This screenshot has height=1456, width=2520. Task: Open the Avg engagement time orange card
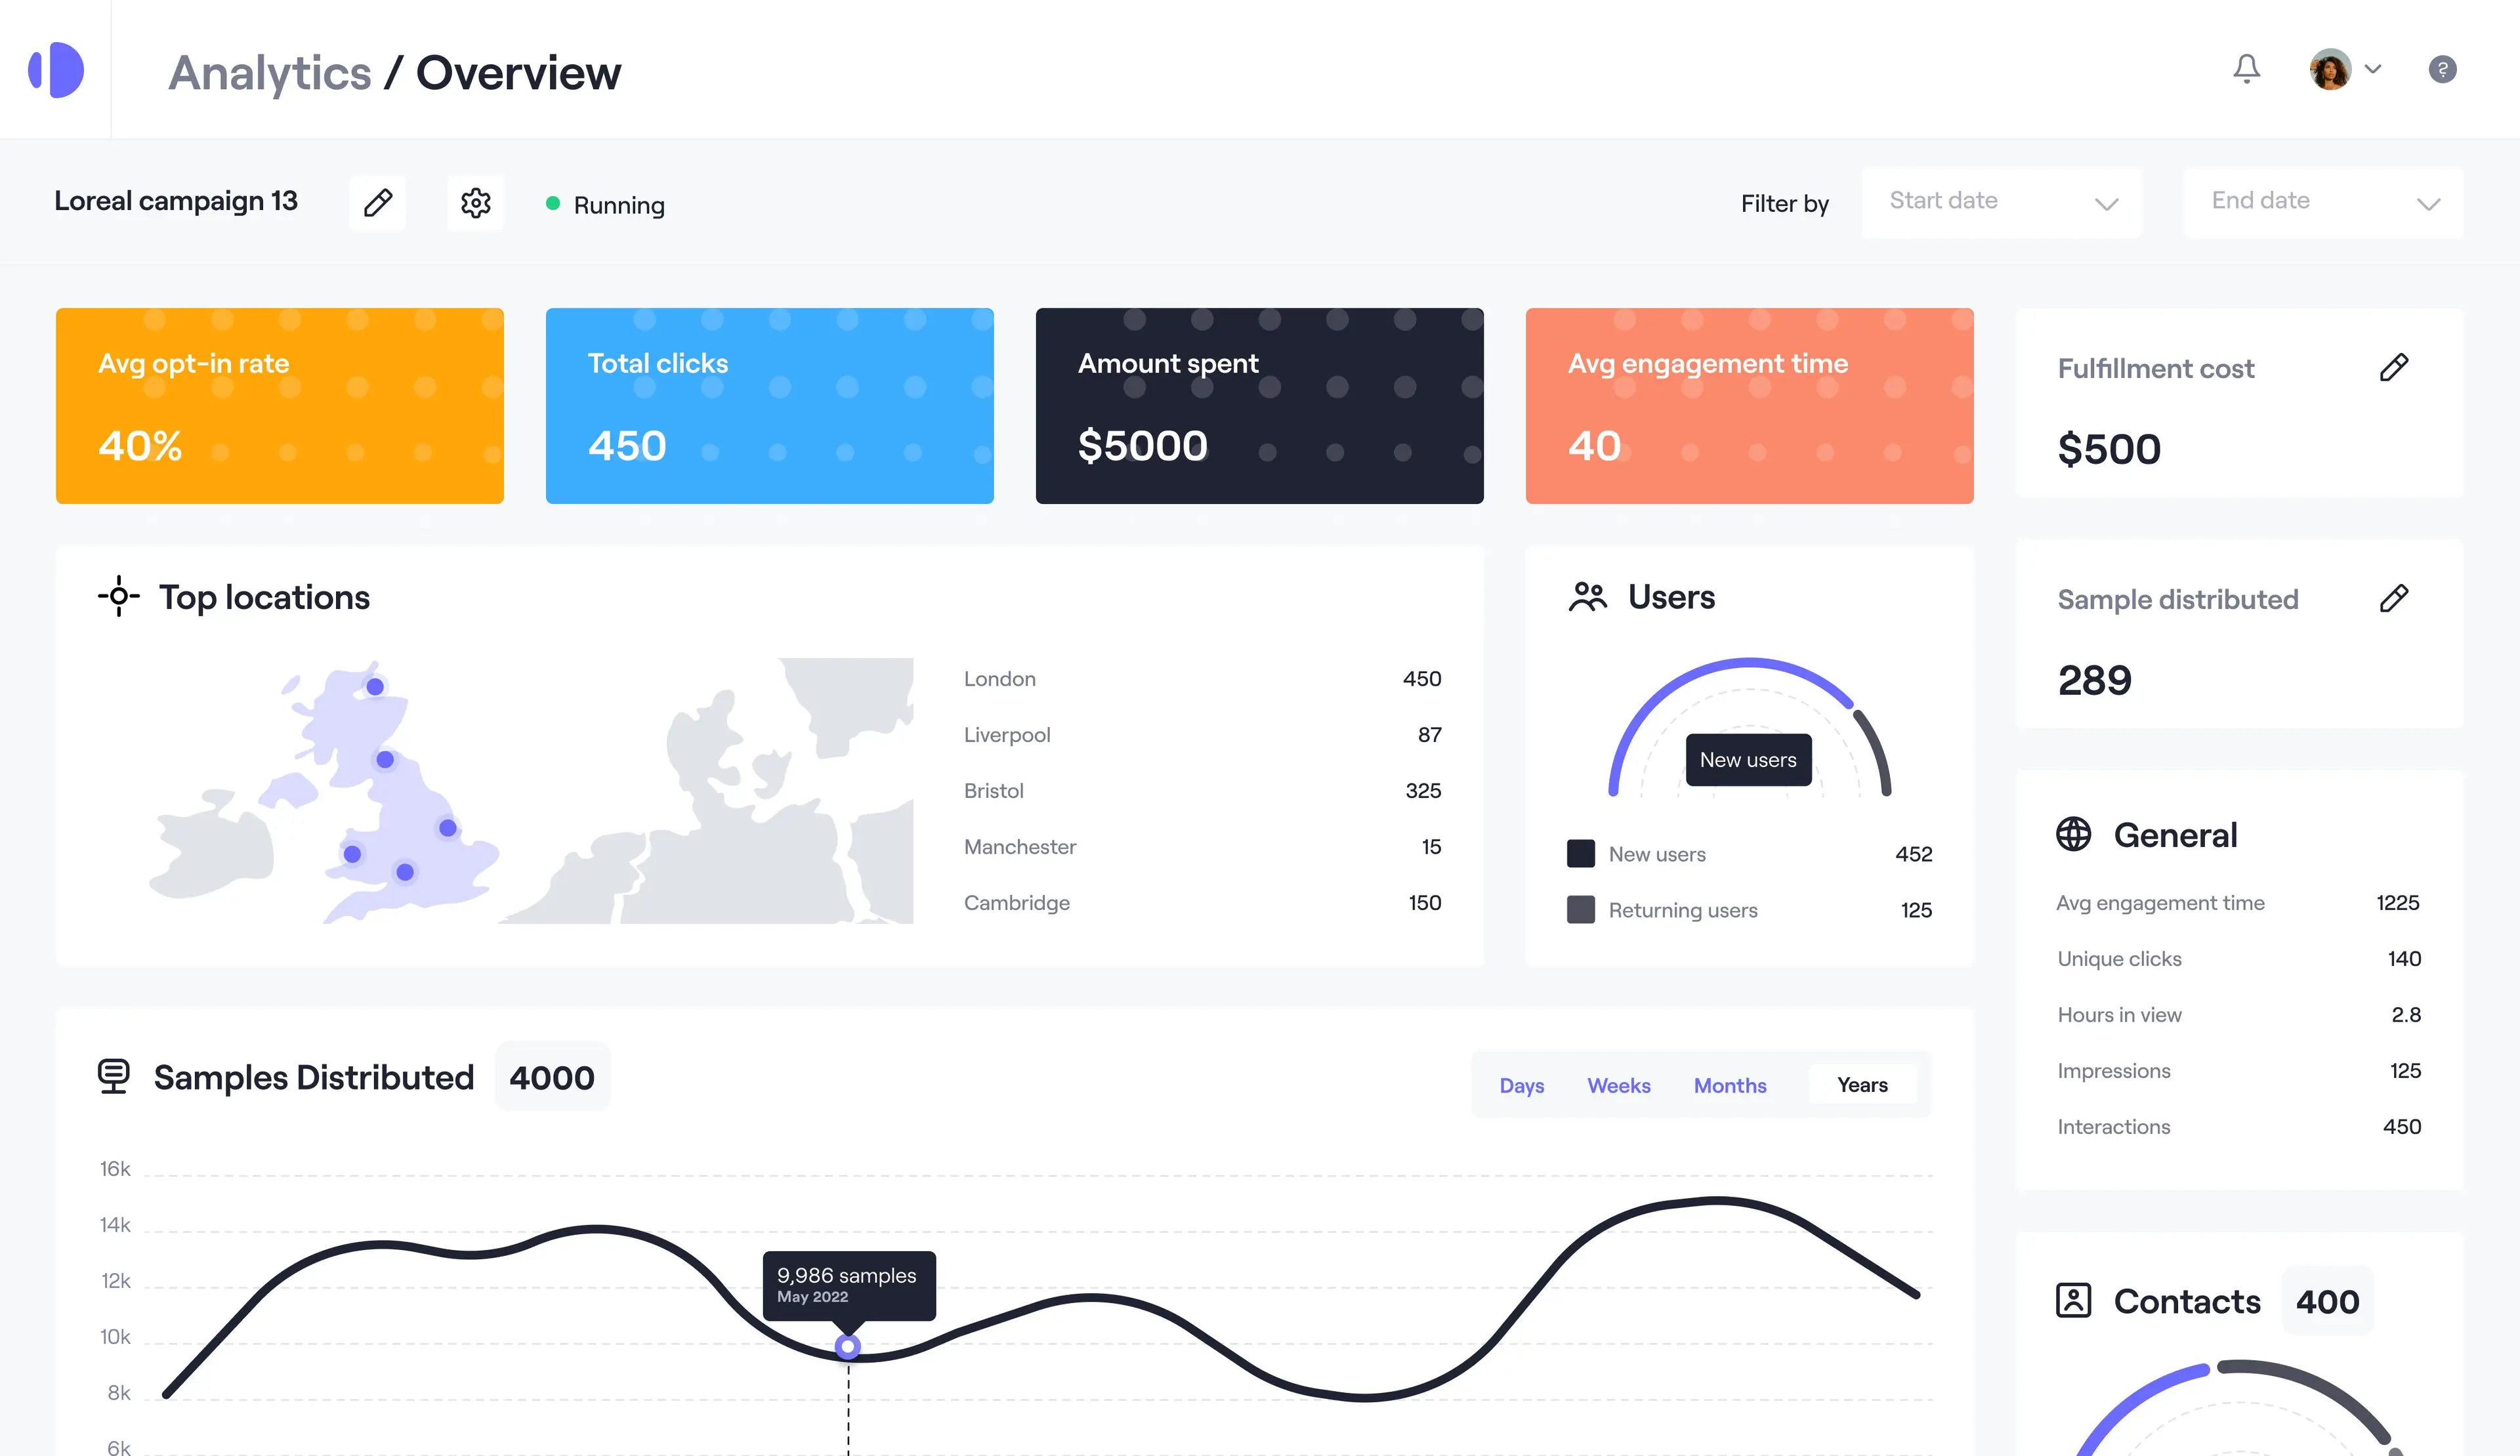[x=1750, y=406]
